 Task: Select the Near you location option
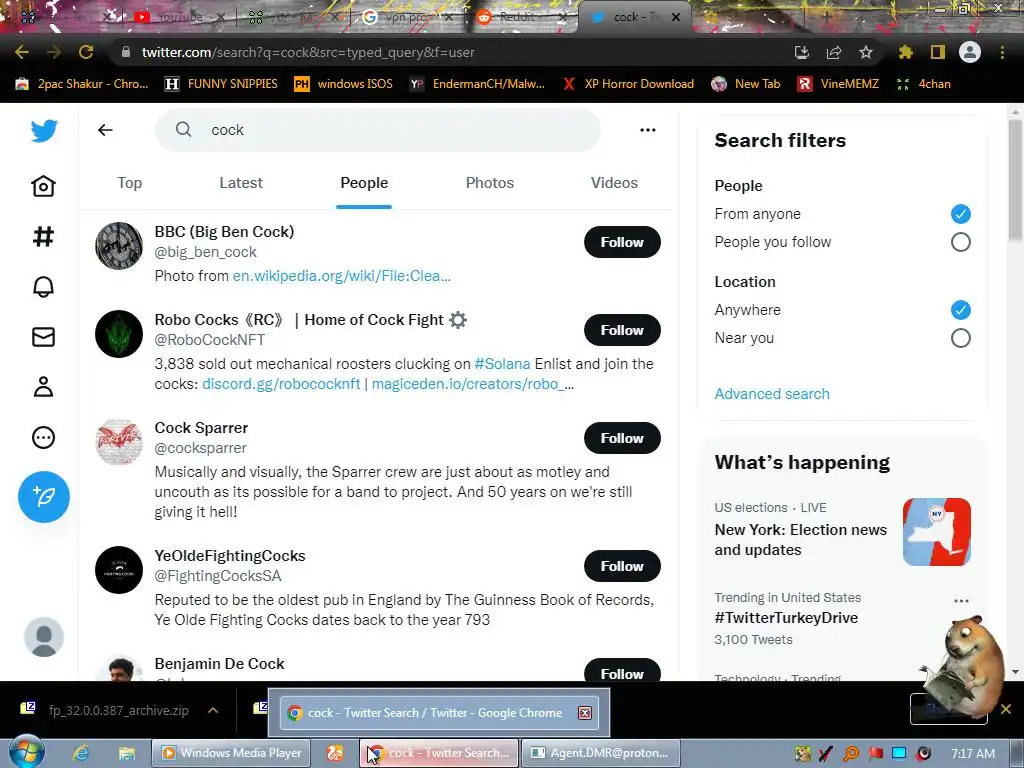pos(961,338)
